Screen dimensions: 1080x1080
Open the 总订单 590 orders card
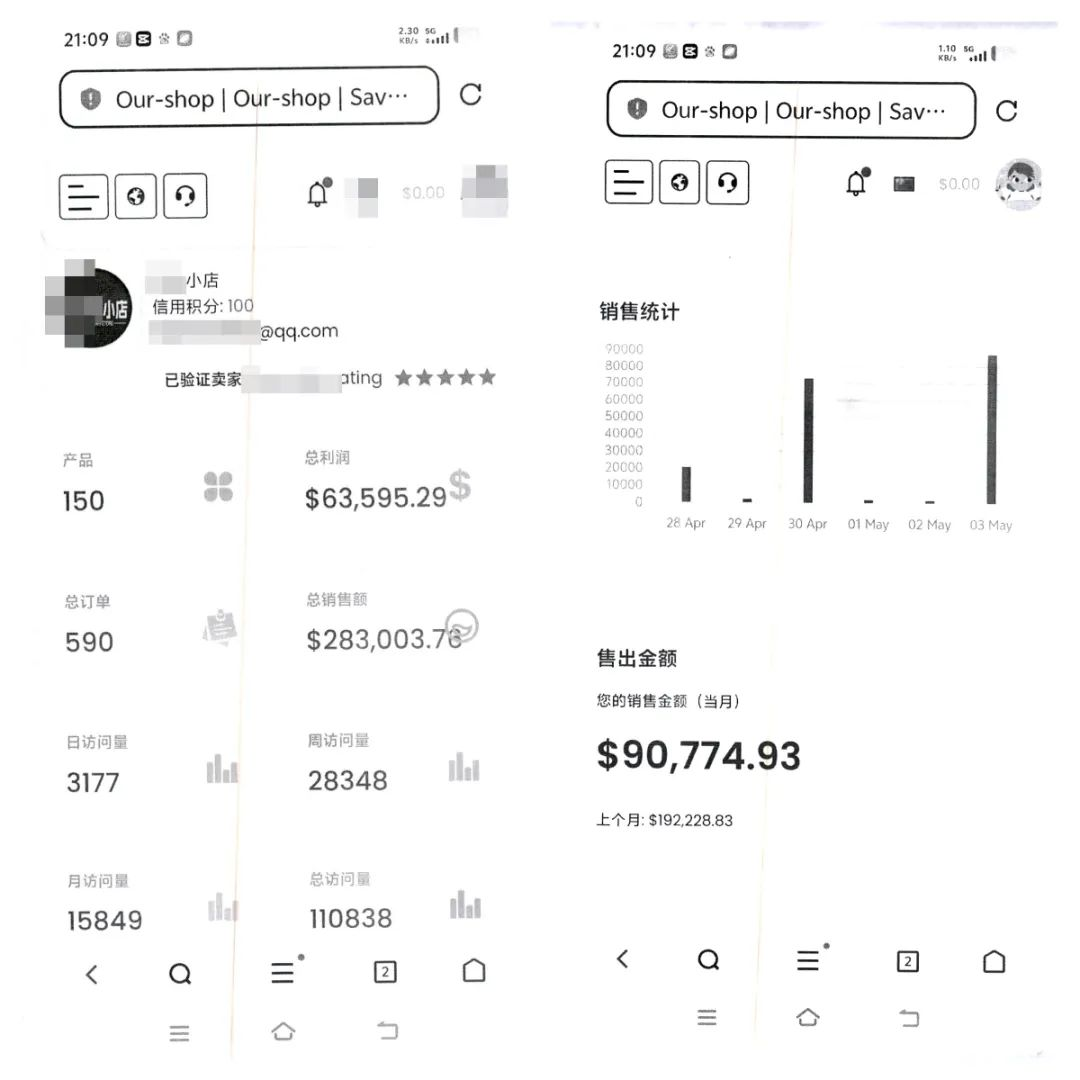(152, 625)
